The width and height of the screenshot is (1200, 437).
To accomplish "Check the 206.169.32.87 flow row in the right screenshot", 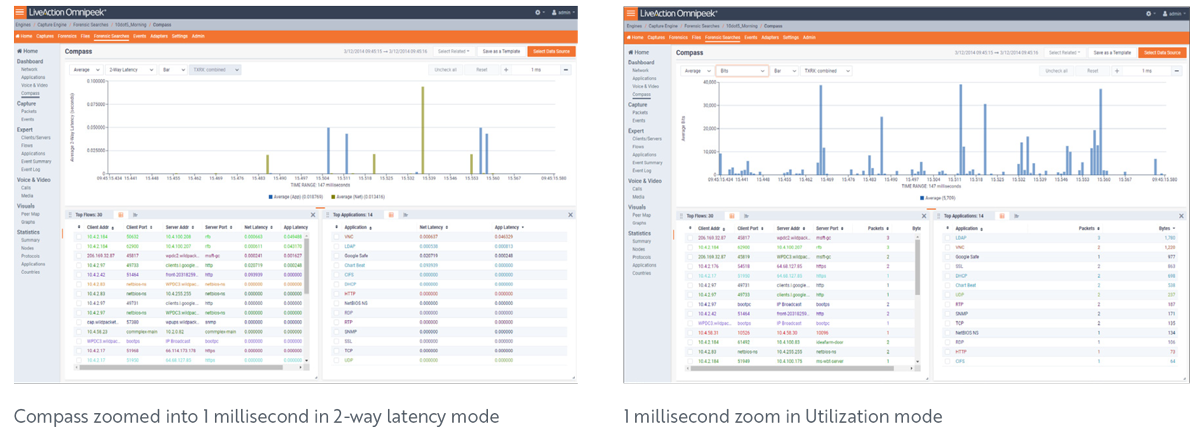I will pyautogui.click(x=689, y=237).
